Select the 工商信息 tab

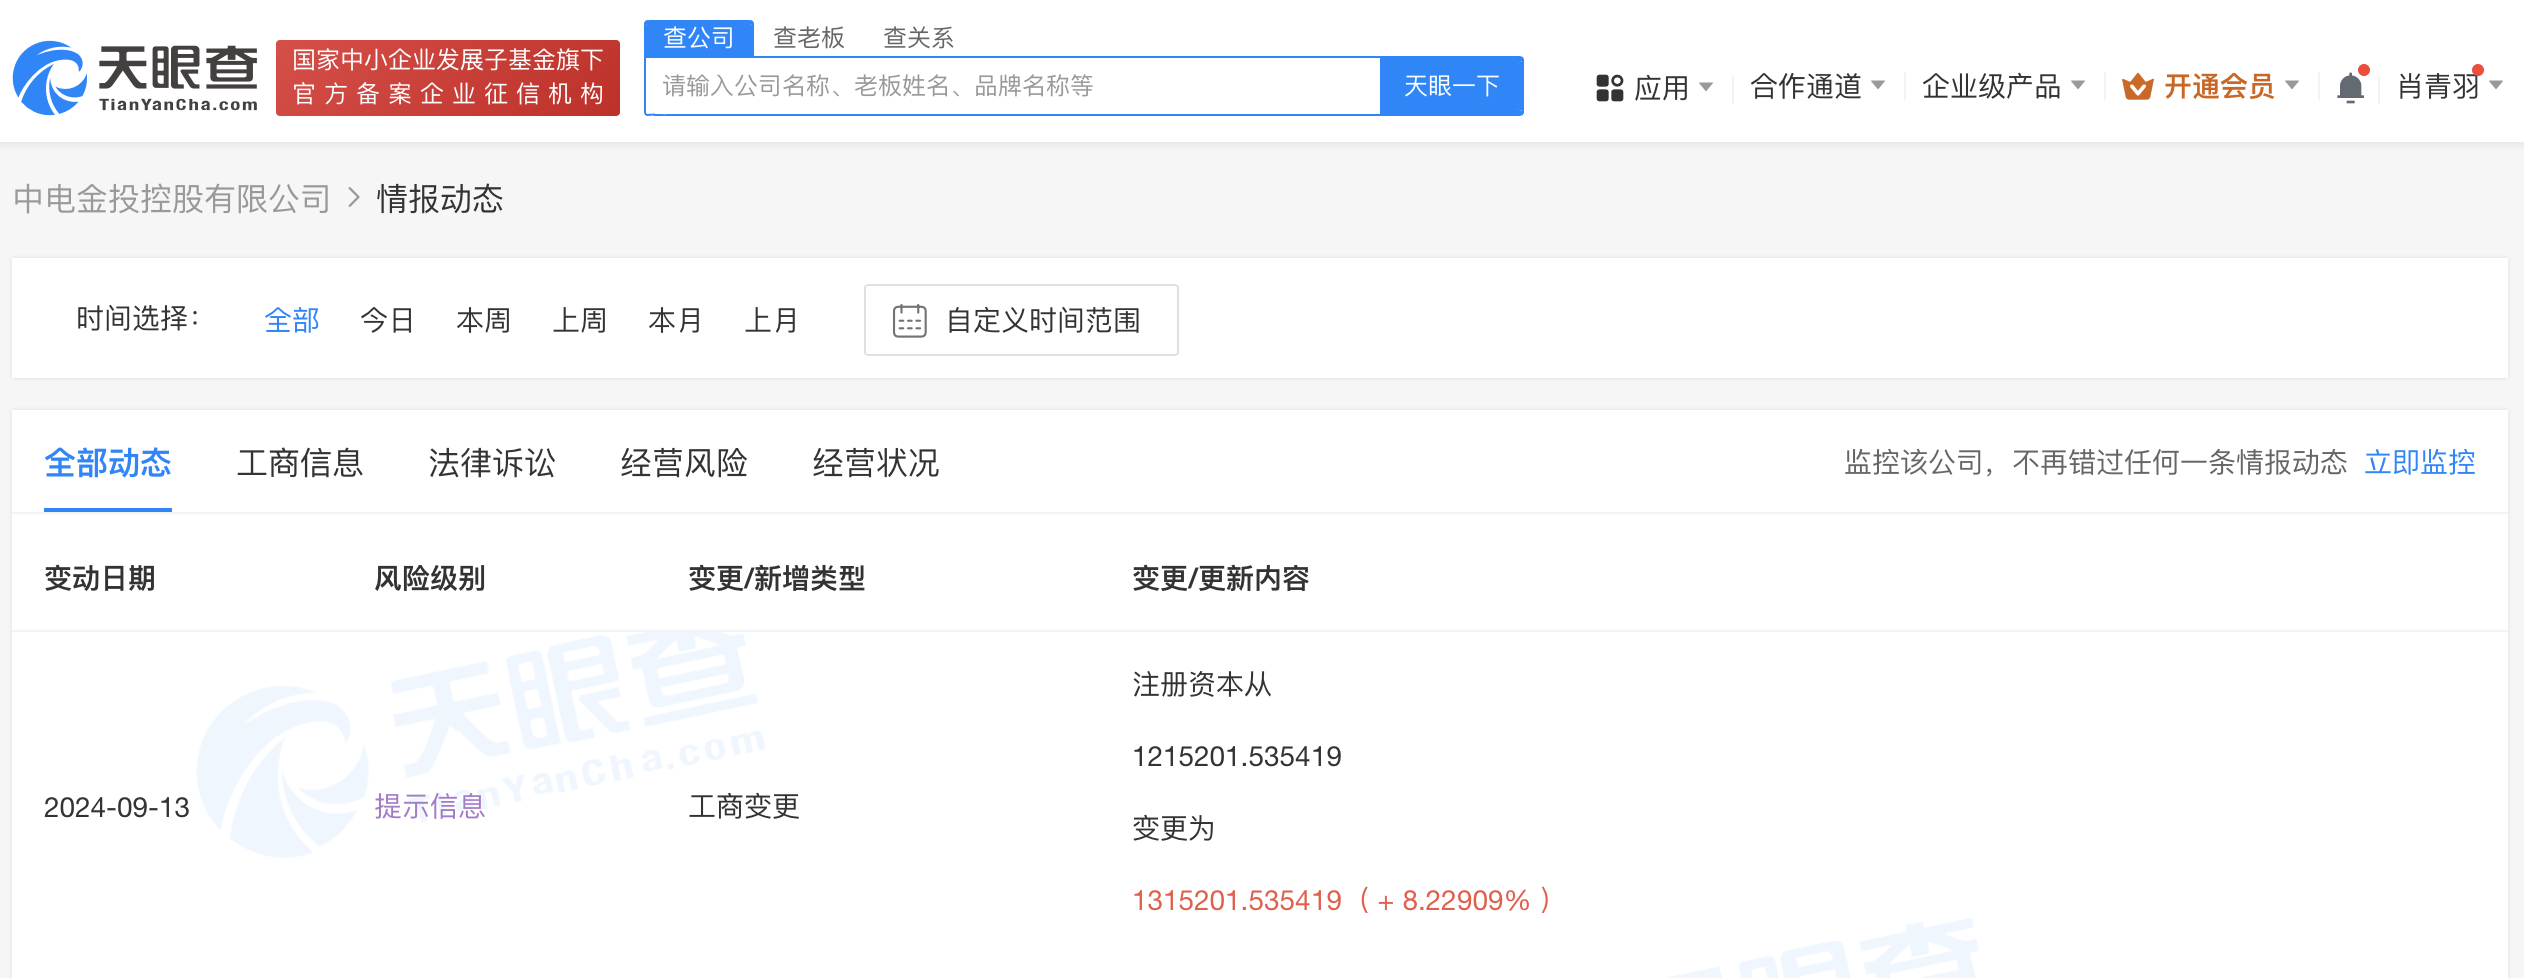point(300,463)
